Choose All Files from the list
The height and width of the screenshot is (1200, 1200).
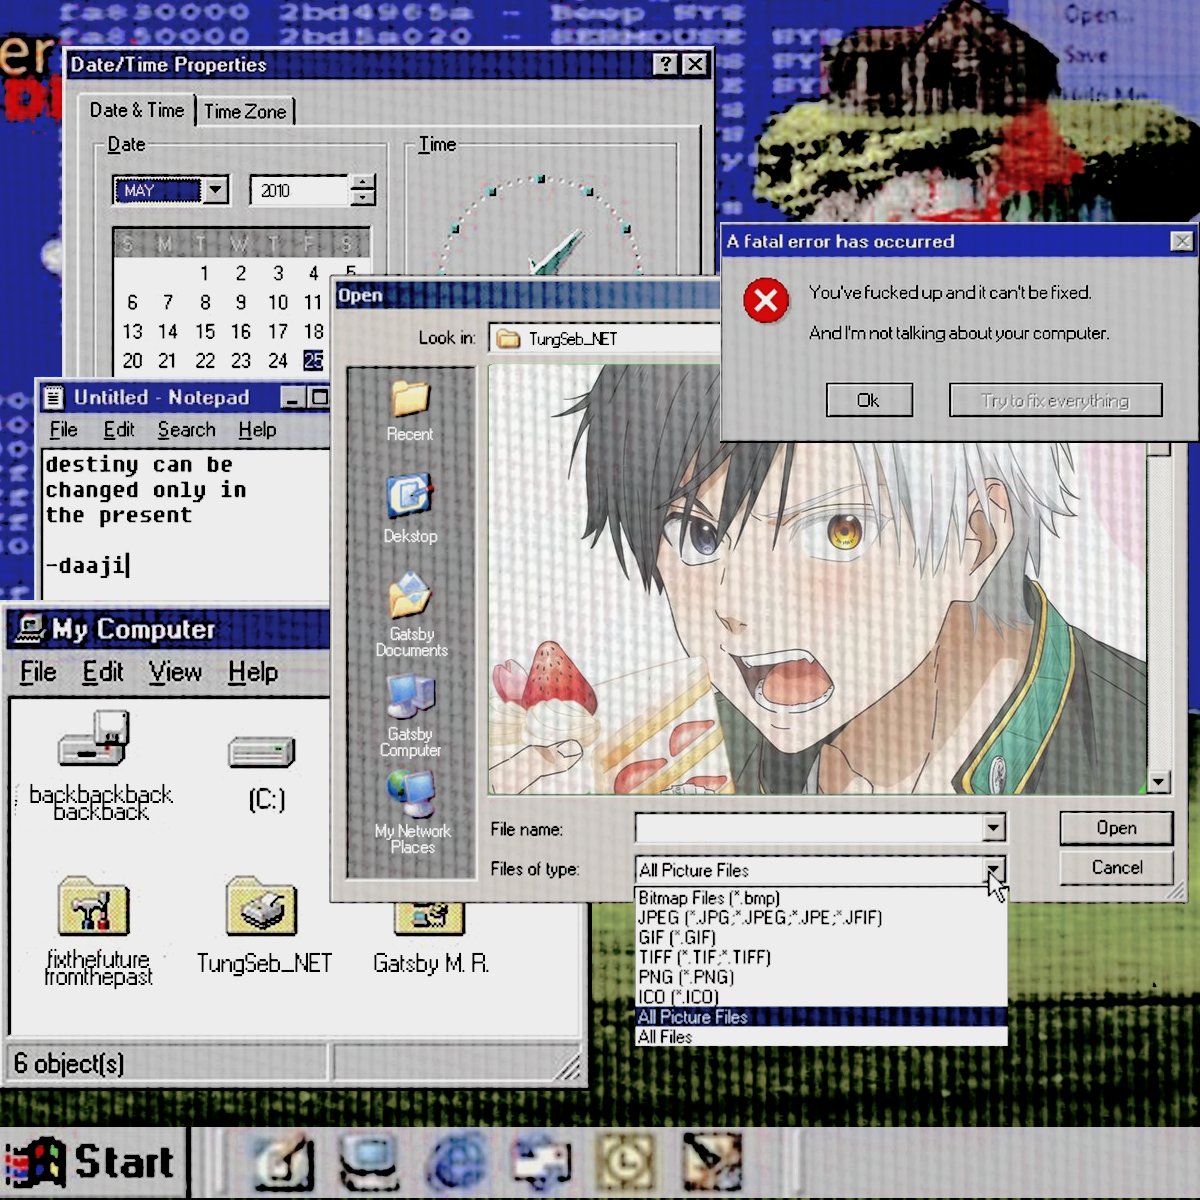tap(821, 1037)
